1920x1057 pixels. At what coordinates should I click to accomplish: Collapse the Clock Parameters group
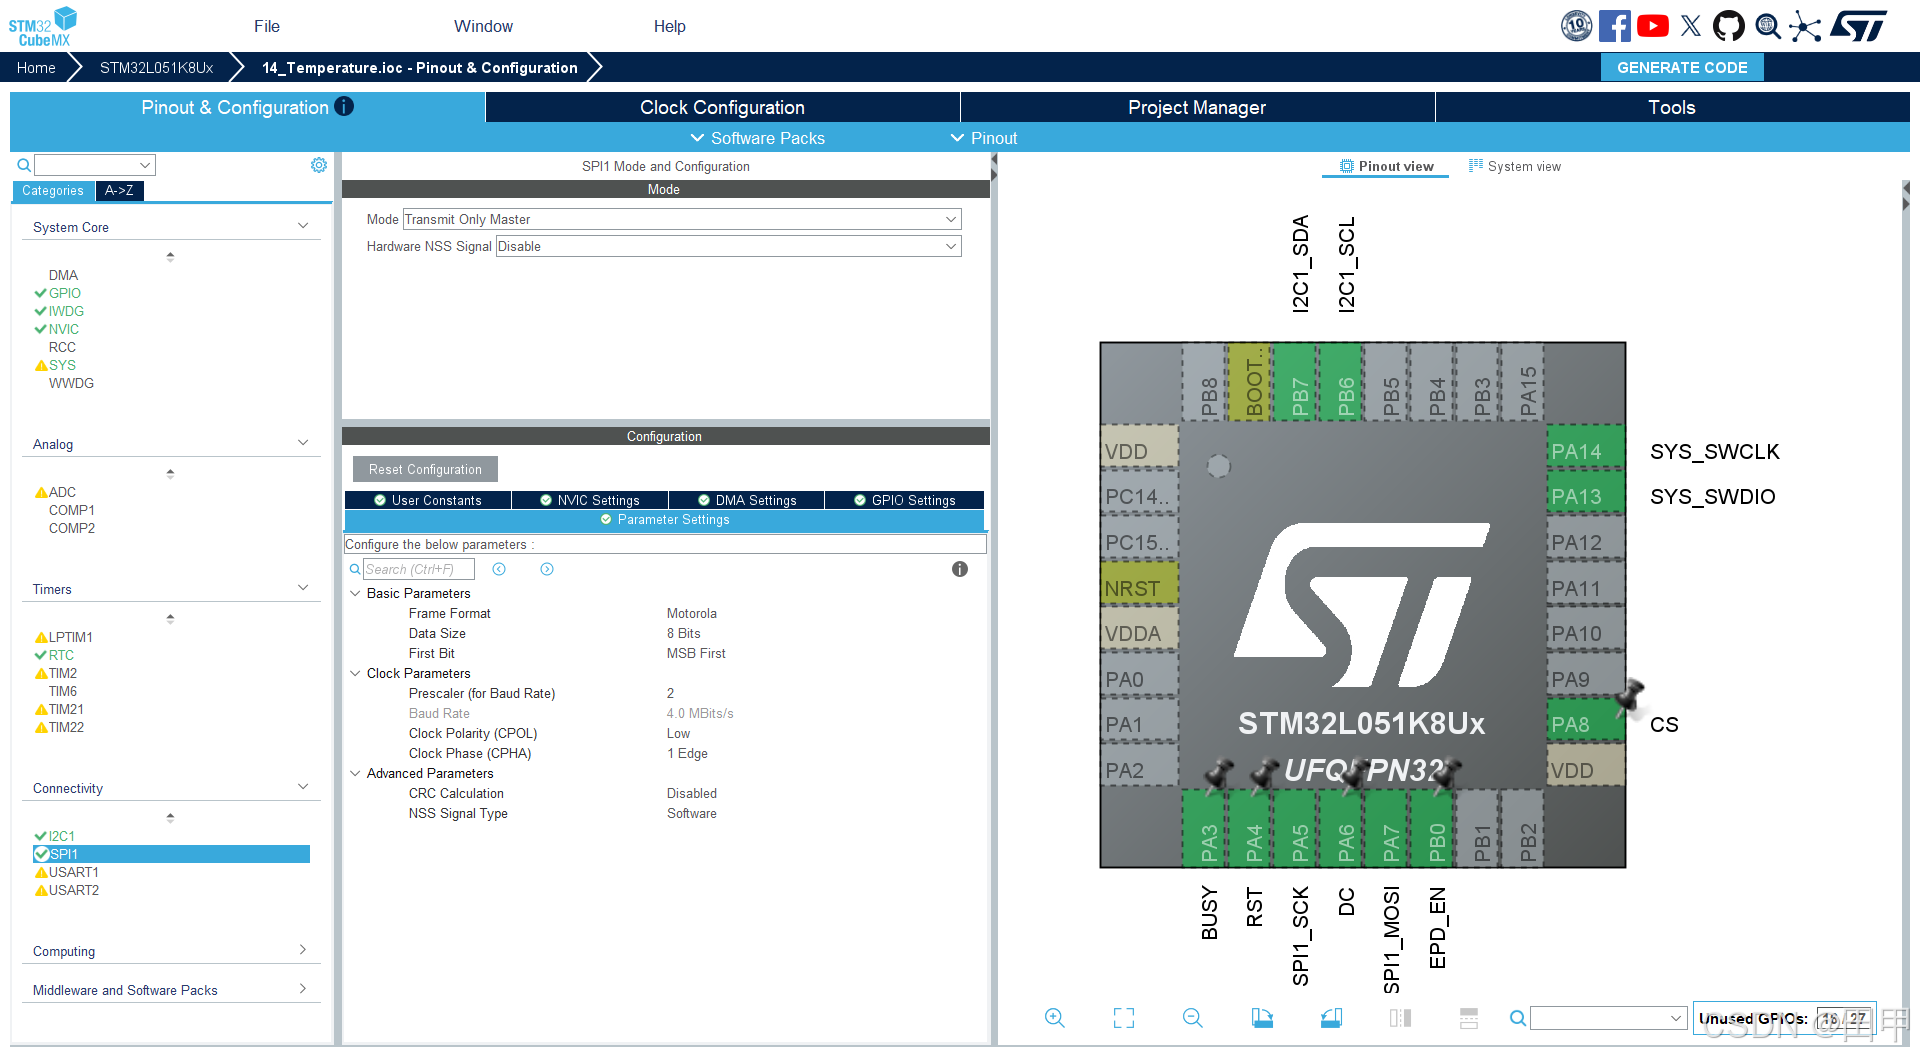(355, 673)
